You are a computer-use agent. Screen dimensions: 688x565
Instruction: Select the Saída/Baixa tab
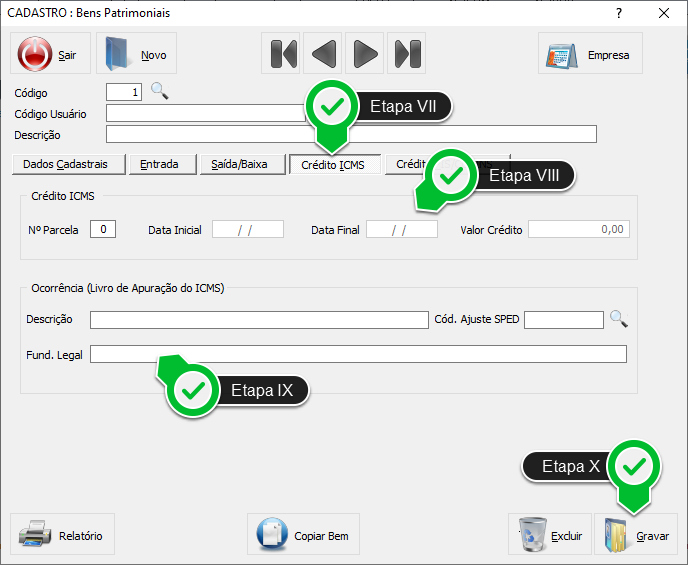click(x=240, y=164)
